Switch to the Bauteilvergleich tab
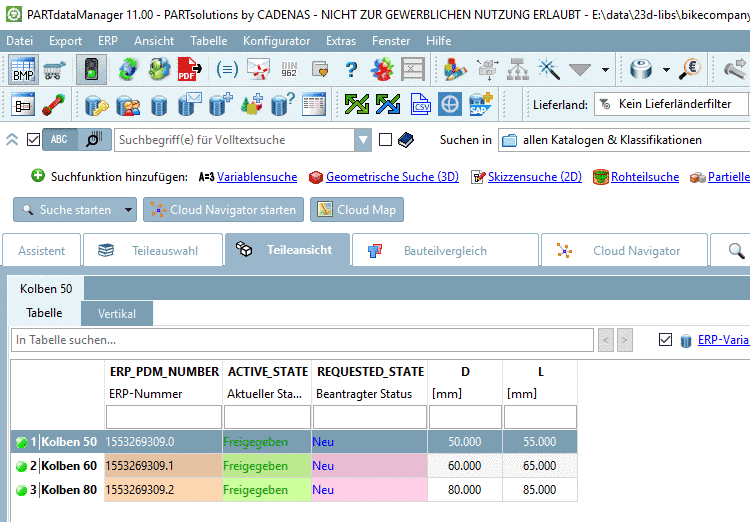This screenshot has height=522, width=750. click(445, 250)
